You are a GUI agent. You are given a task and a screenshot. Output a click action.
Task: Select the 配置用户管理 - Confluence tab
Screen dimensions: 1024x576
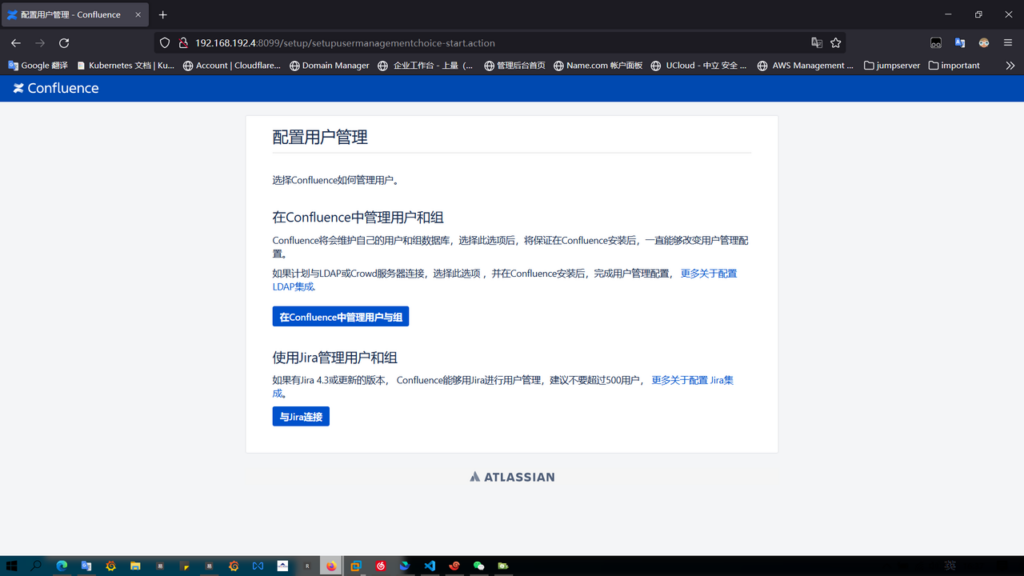[x=70, y=15]
